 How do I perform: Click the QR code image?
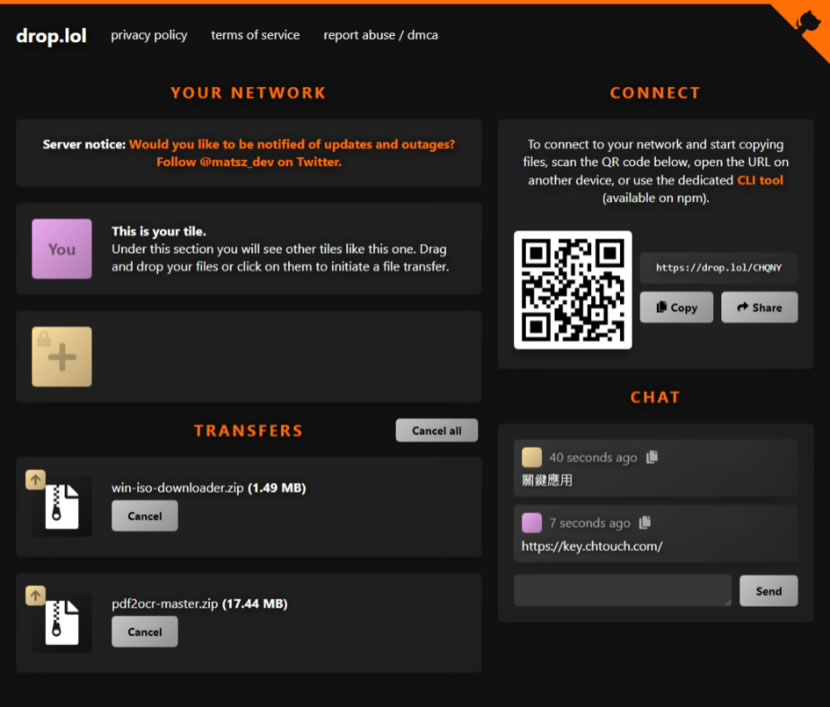573,290
